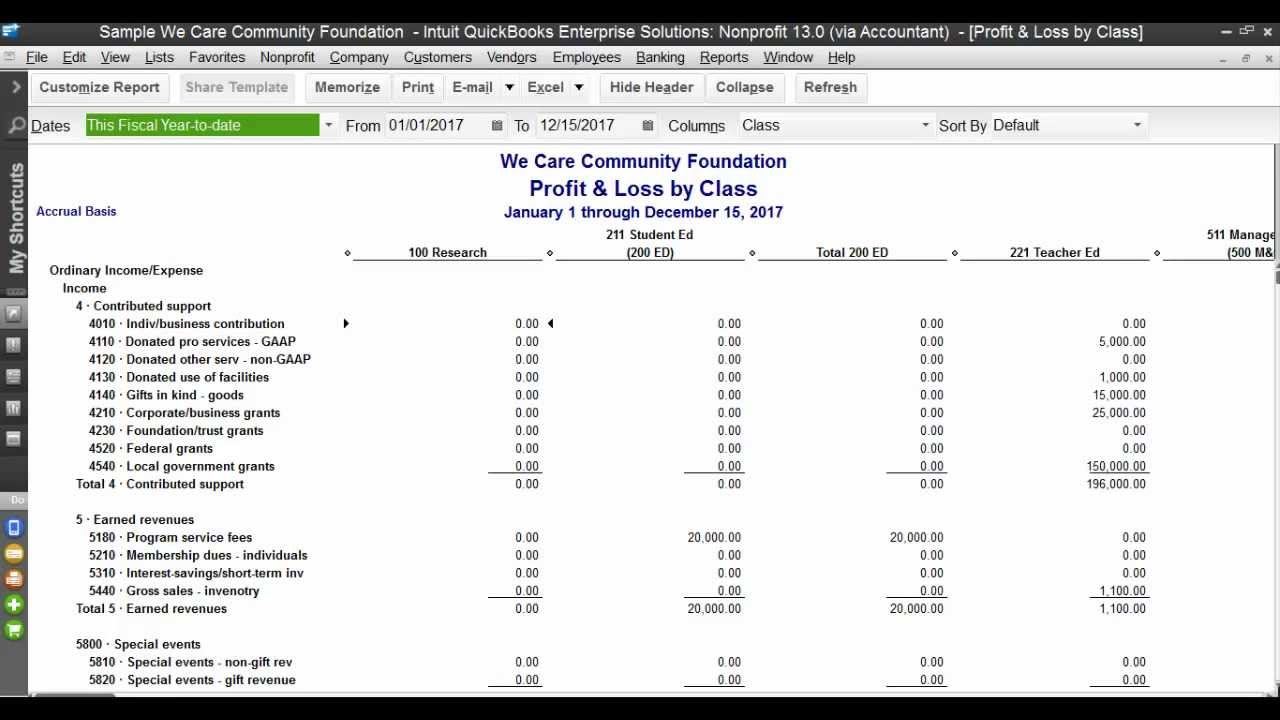
Task: Click the shortcut arrow icon in sidebar
Action: click(14, 314)
